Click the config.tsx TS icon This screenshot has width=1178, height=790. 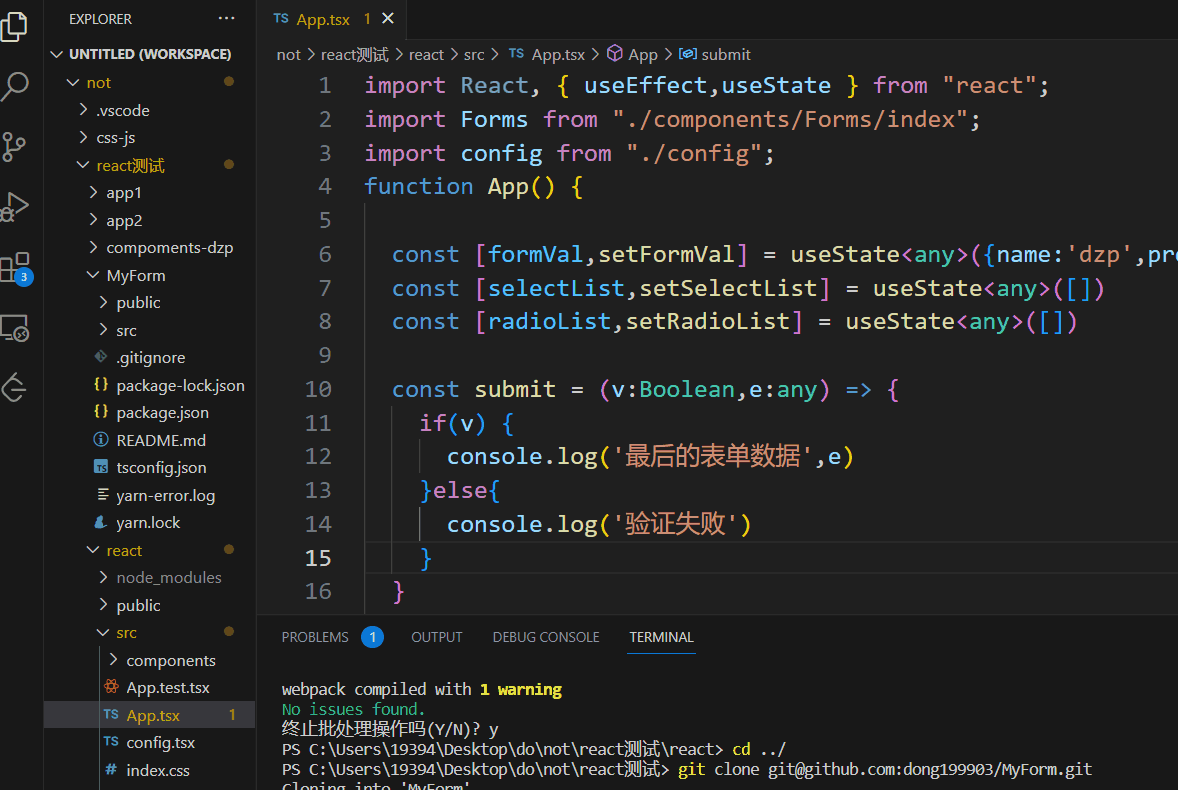point(111,741)
